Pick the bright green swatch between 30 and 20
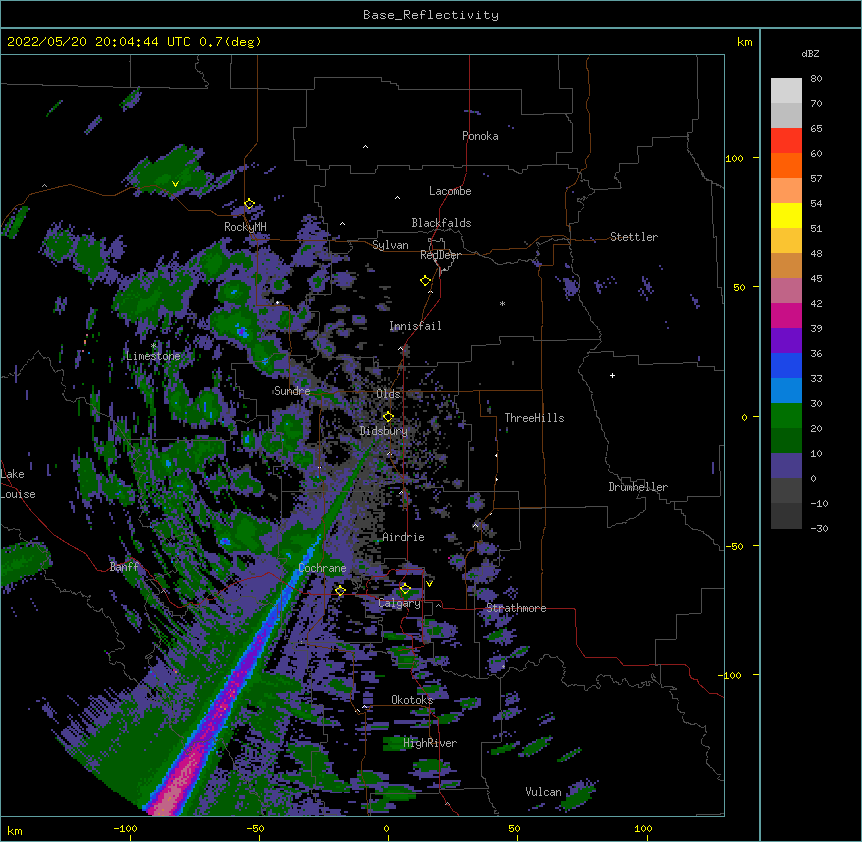862x842 pixels. 786,416
